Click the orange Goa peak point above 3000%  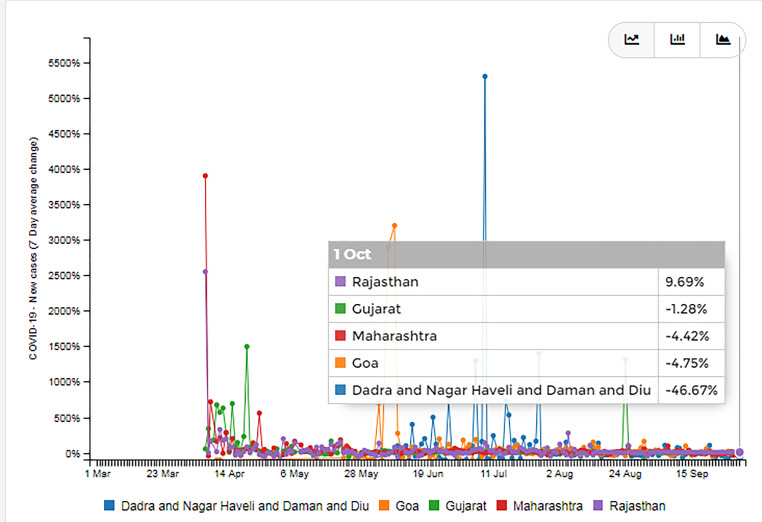click(394, 226)
